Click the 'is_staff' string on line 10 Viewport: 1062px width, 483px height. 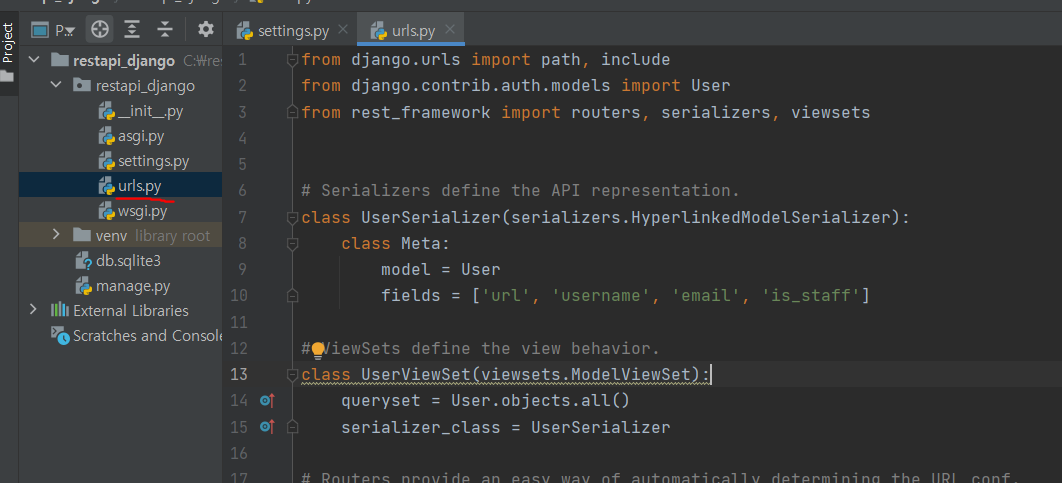click(811, 295)
